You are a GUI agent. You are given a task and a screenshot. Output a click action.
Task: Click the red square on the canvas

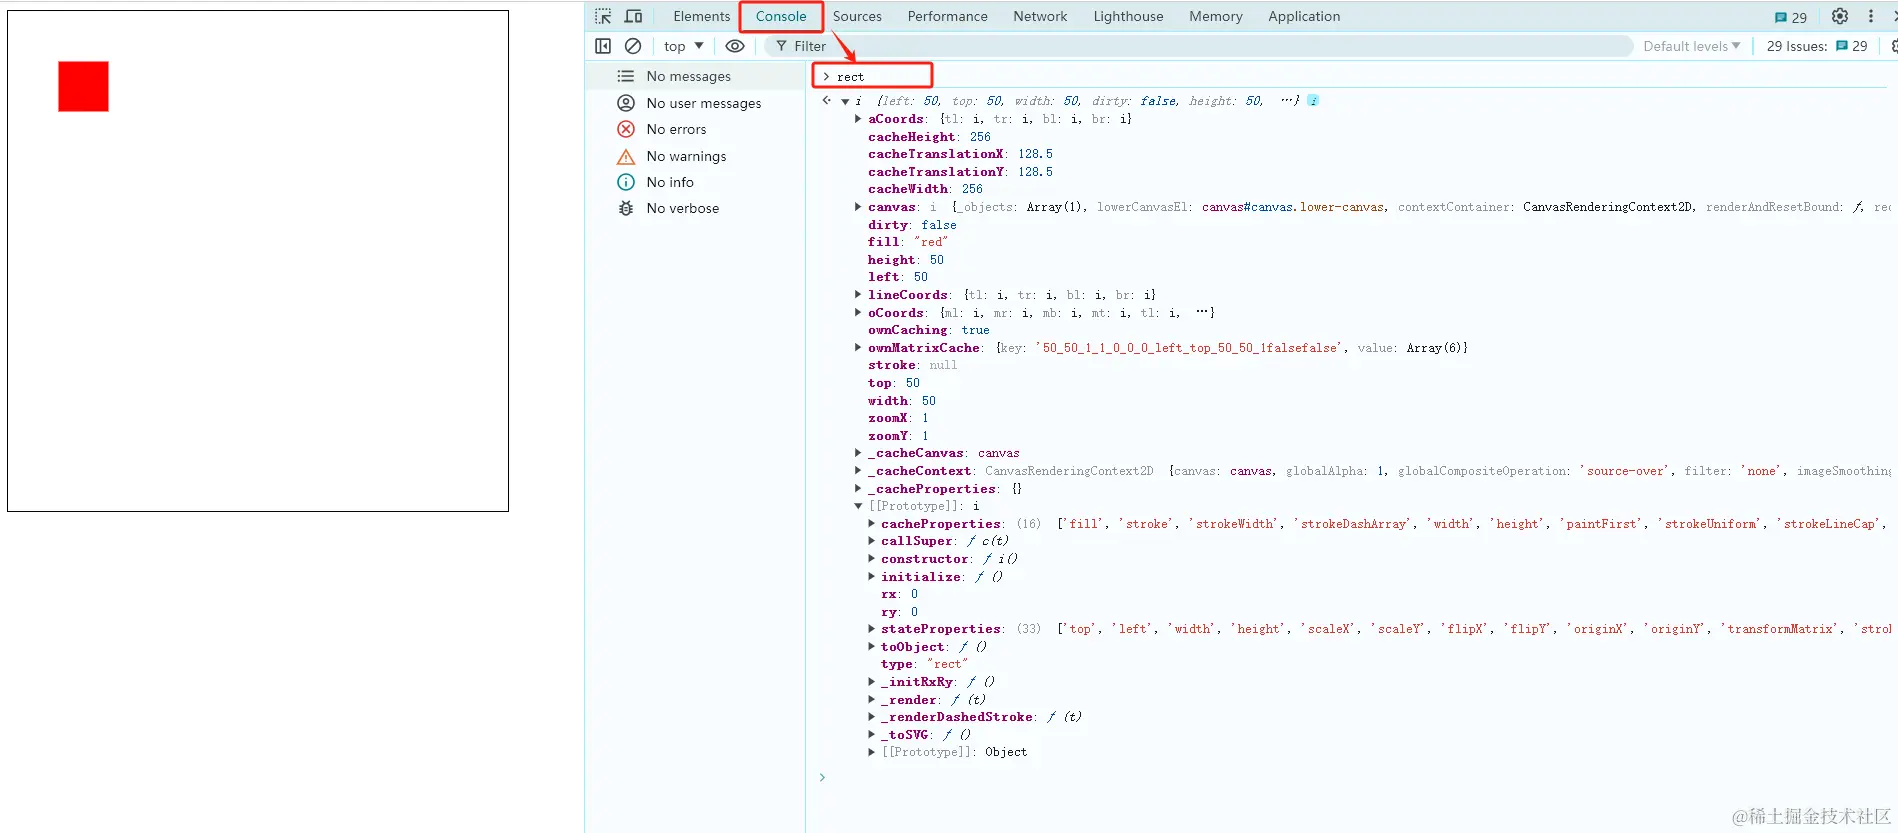83,86
